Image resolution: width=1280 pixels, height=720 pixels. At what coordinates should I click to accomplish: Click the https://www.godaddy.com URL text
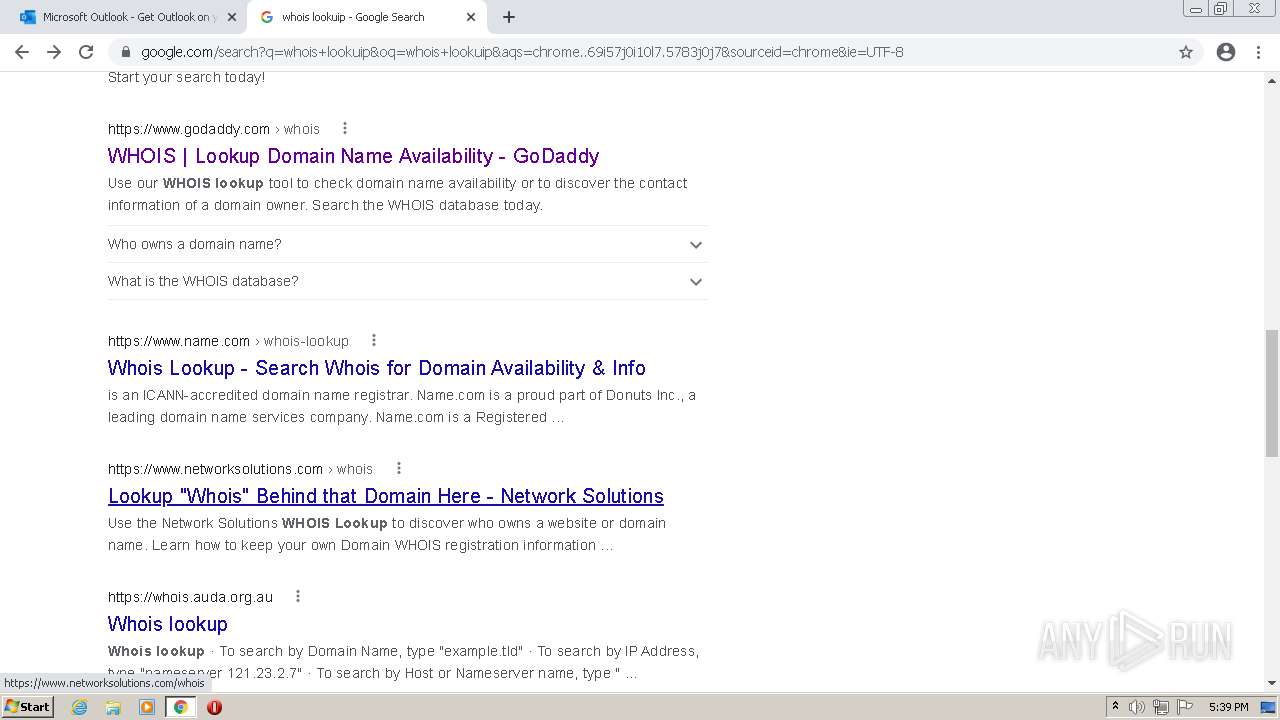[189, 129]
